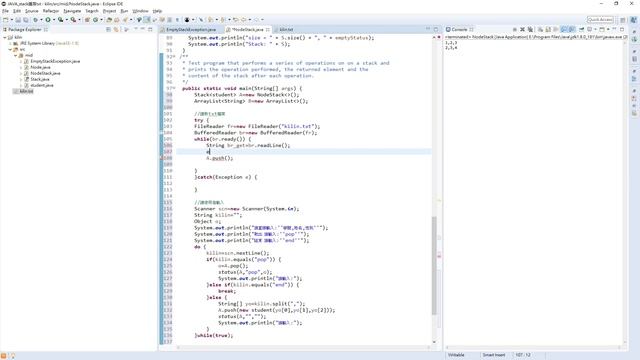Maximize the Package Explorer panel

[x=150, y=29]
